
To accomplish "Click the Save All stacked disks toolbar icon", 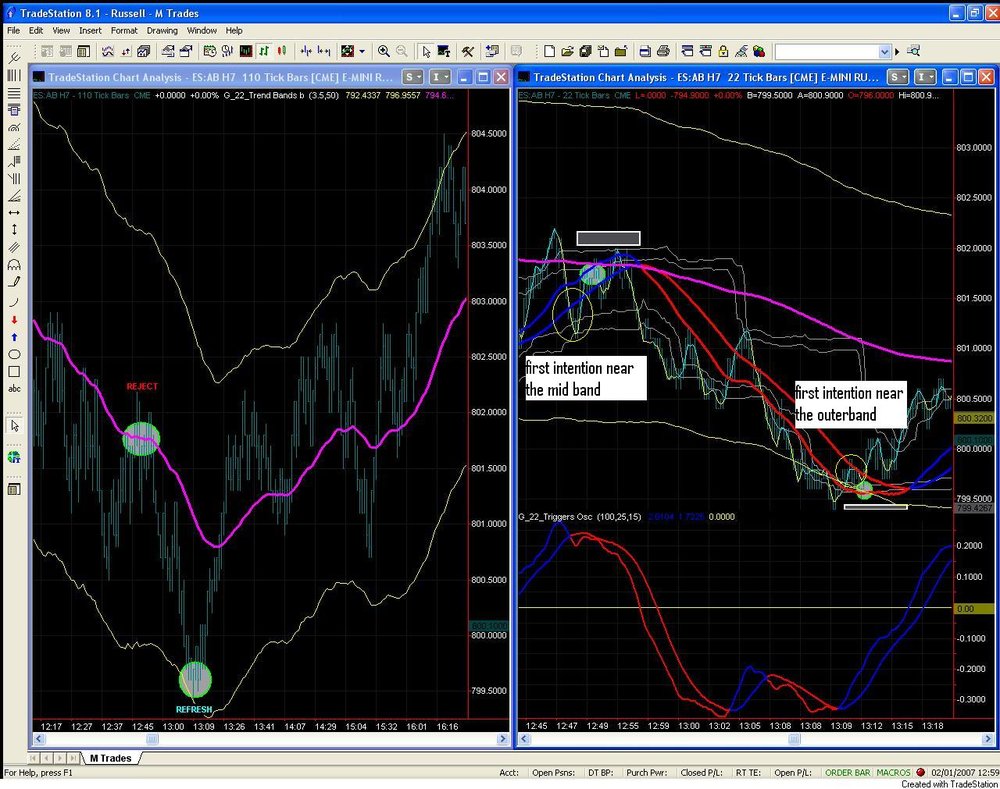I will click(x=585, y=51).
